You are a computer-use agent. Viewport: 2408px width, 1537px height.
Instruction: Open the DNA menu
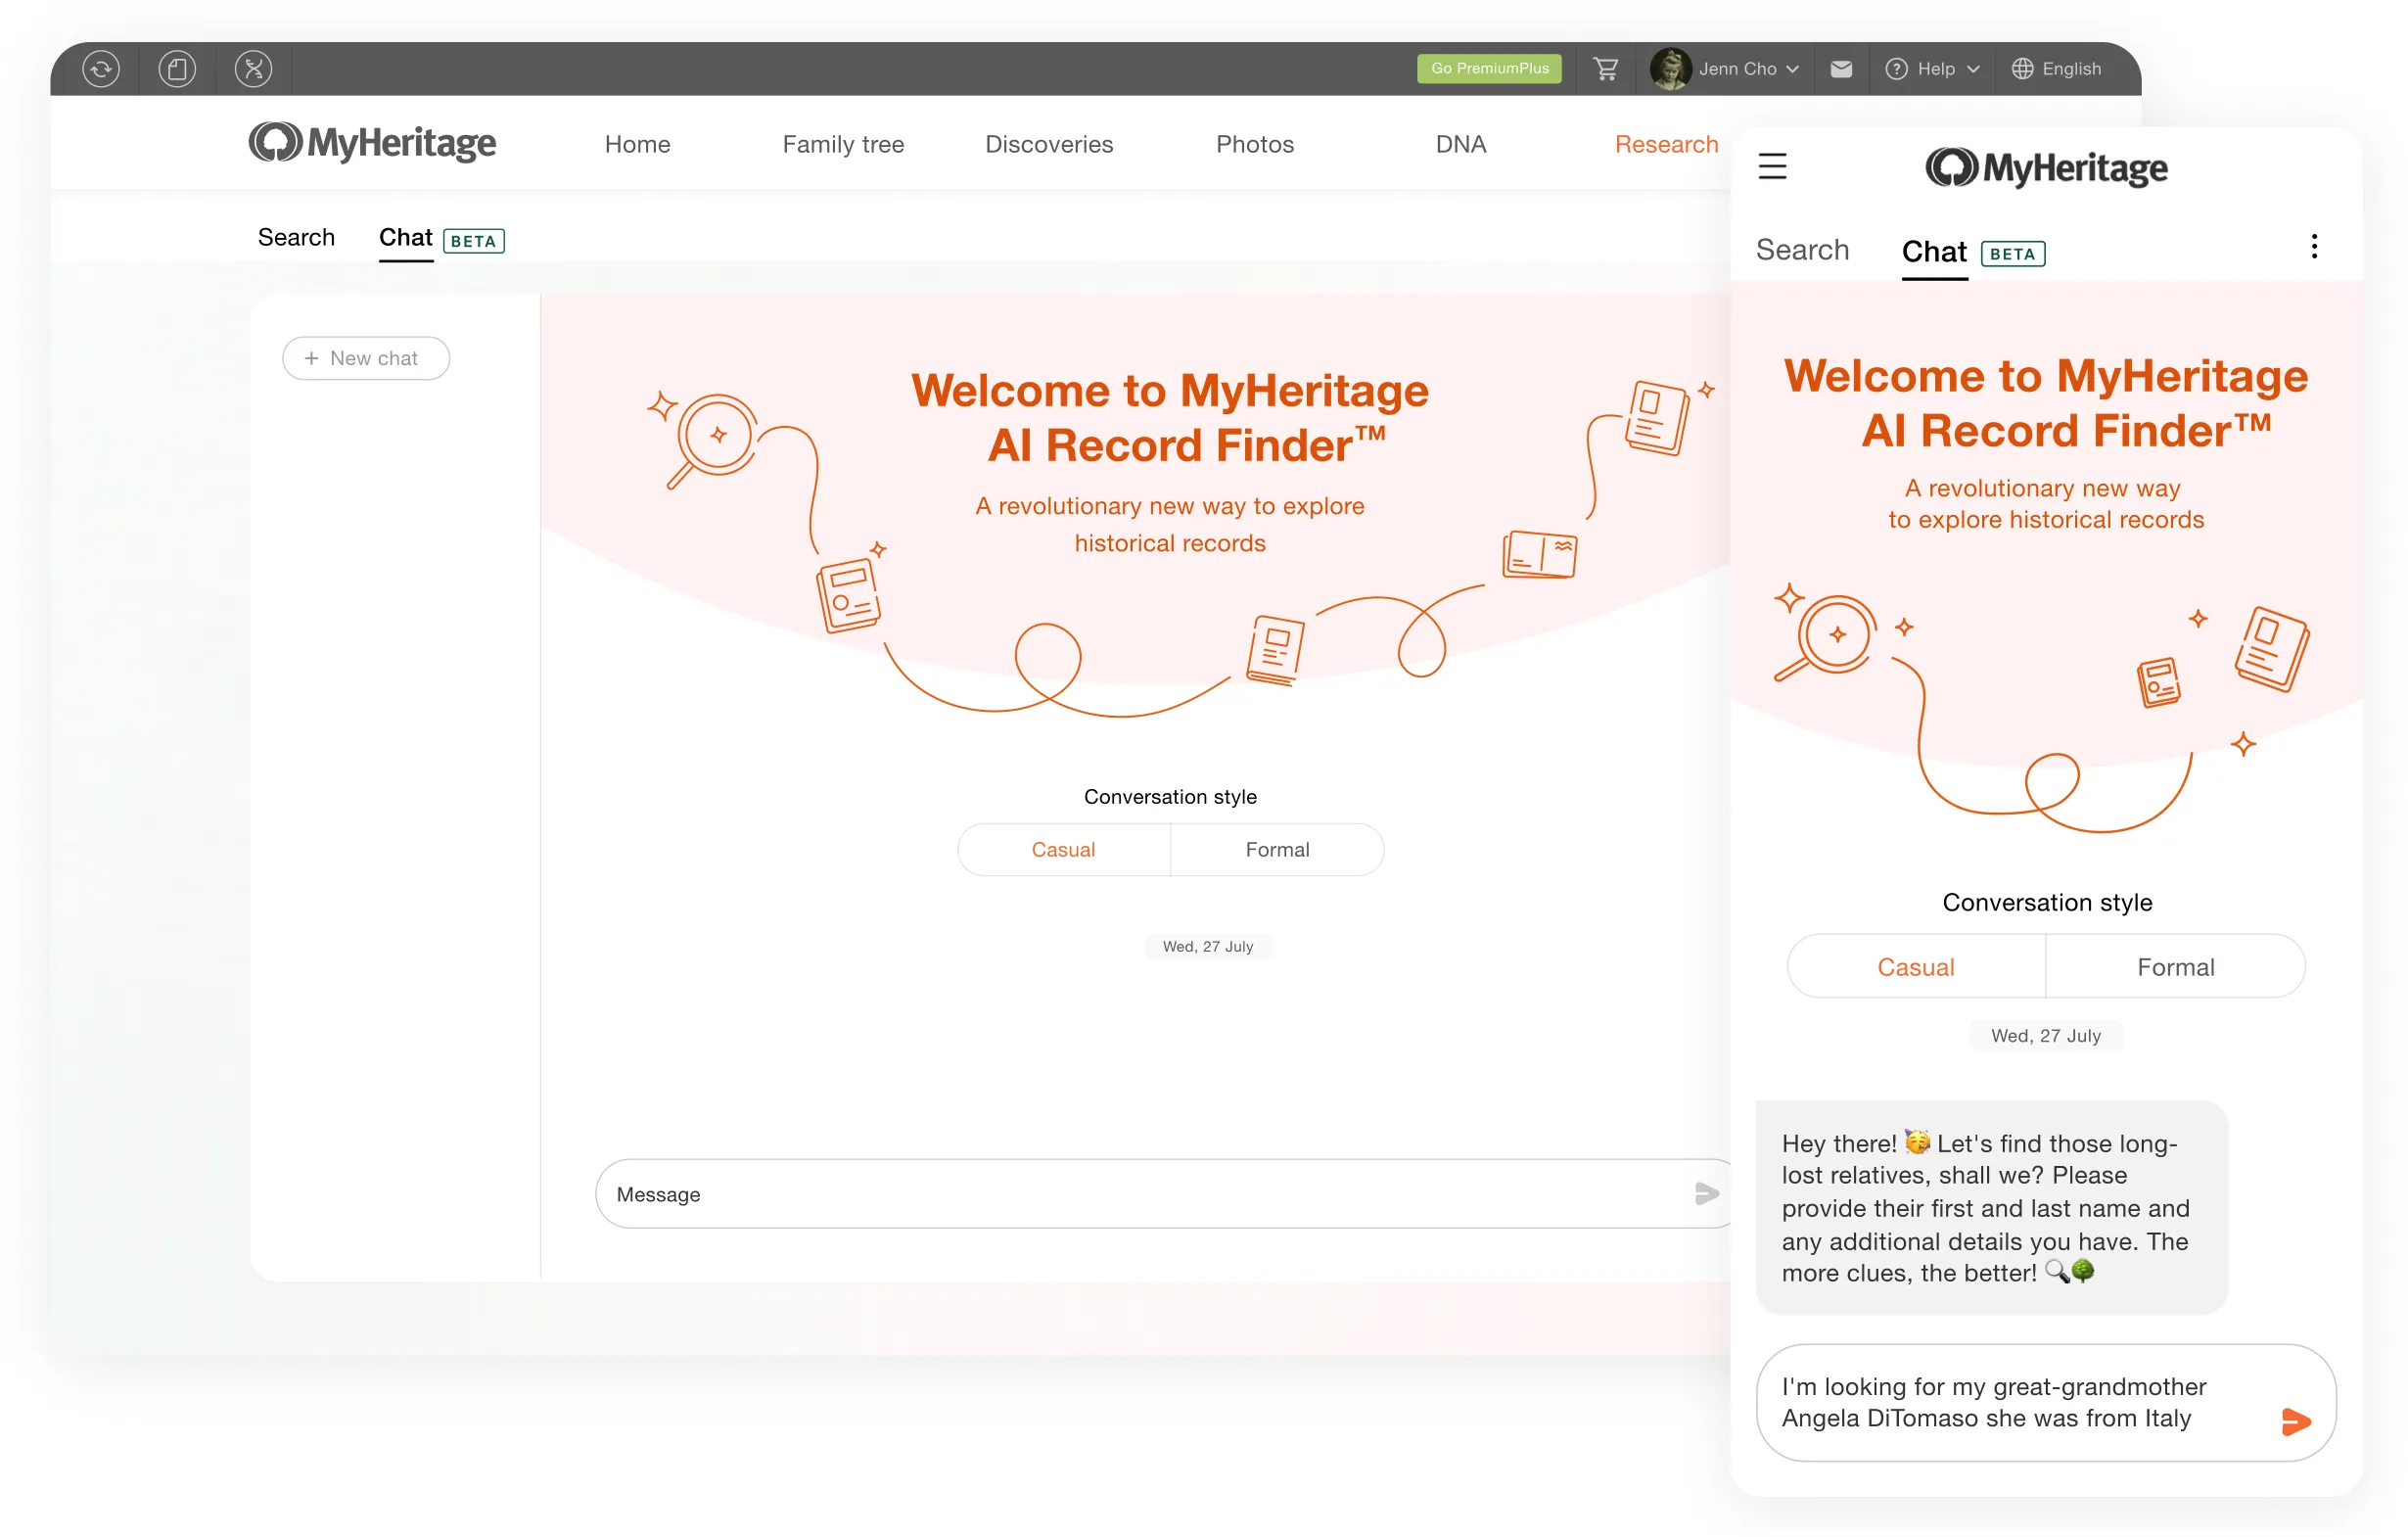[1460, 144]
